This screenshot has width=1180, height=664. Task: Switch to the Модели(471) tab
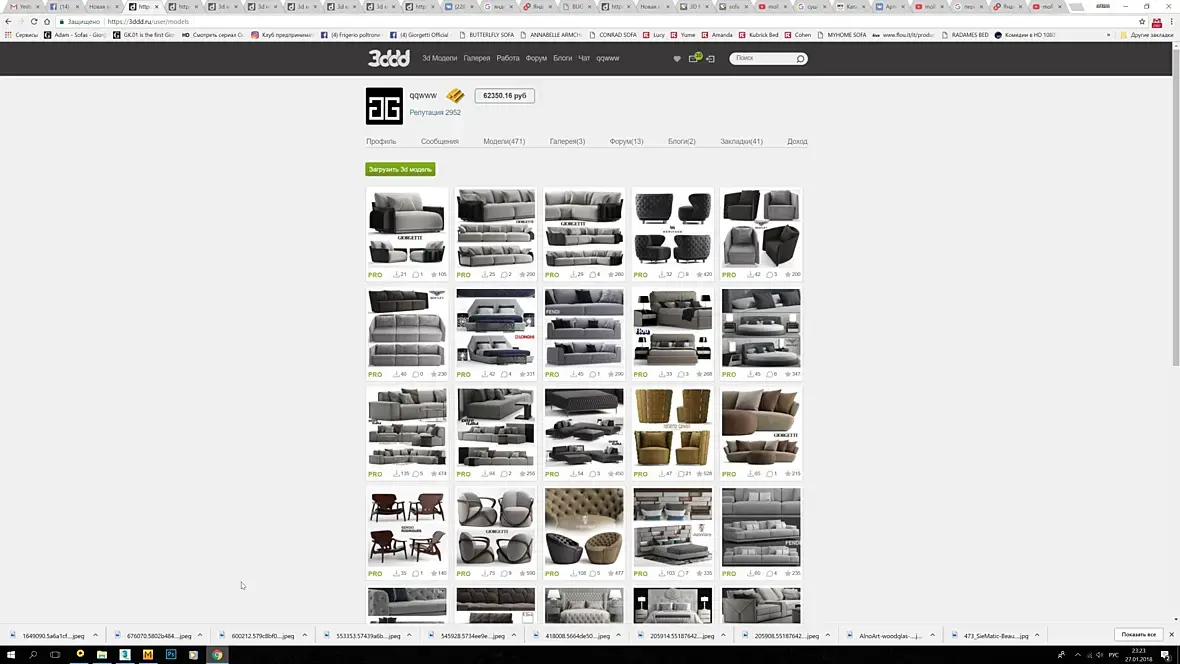[x=504, y=142]
